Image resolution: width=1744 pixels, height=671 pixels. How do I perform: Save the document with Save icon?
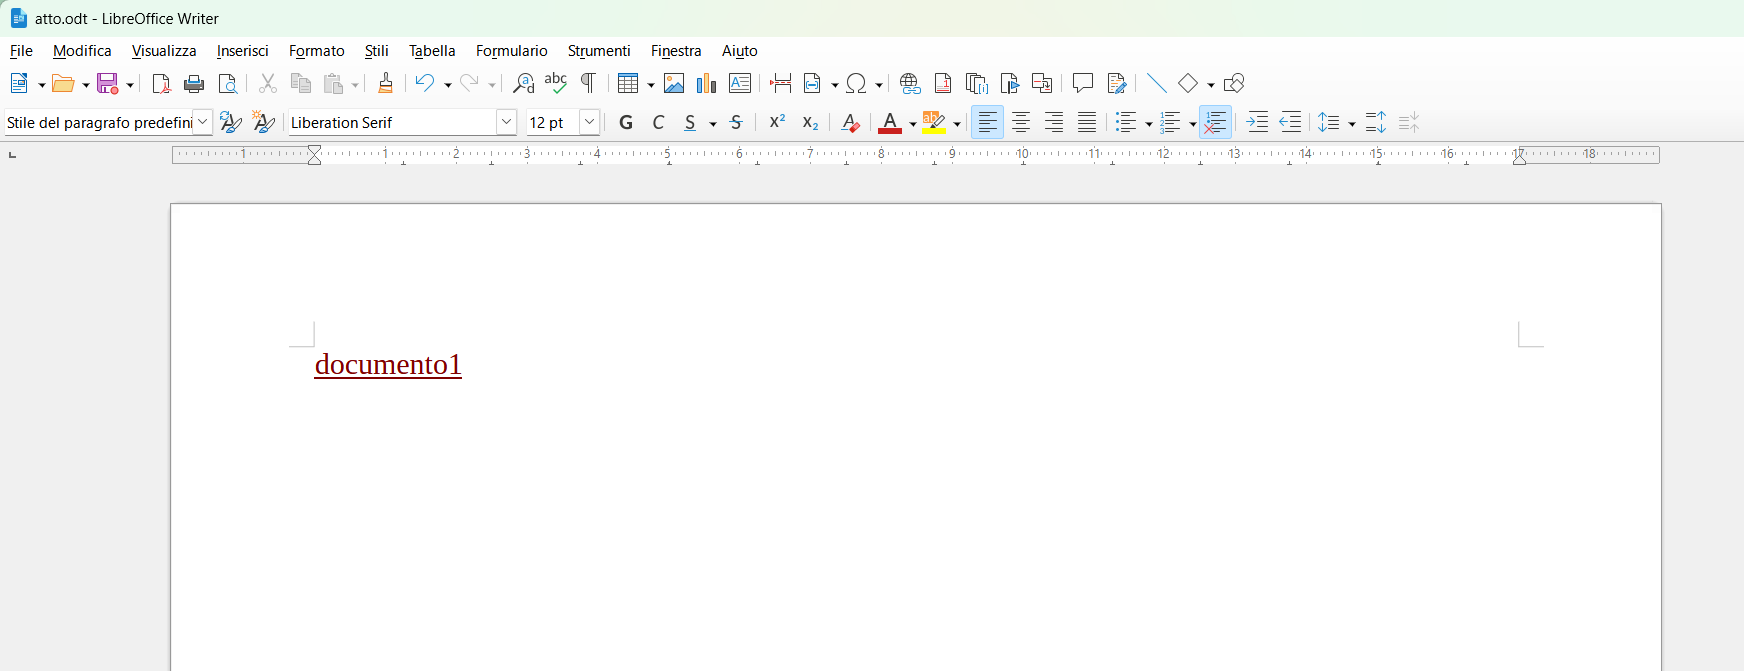[107, 84]
